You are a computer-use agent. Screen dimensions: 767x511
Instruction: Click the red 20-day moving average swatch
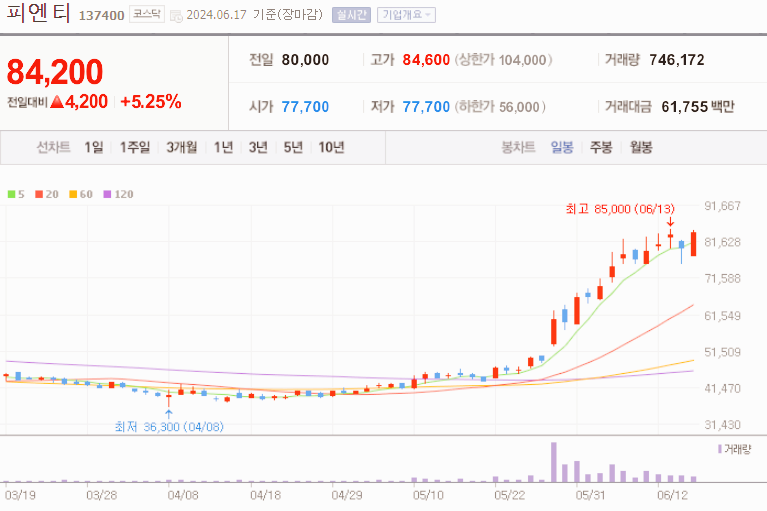[39, 194]
